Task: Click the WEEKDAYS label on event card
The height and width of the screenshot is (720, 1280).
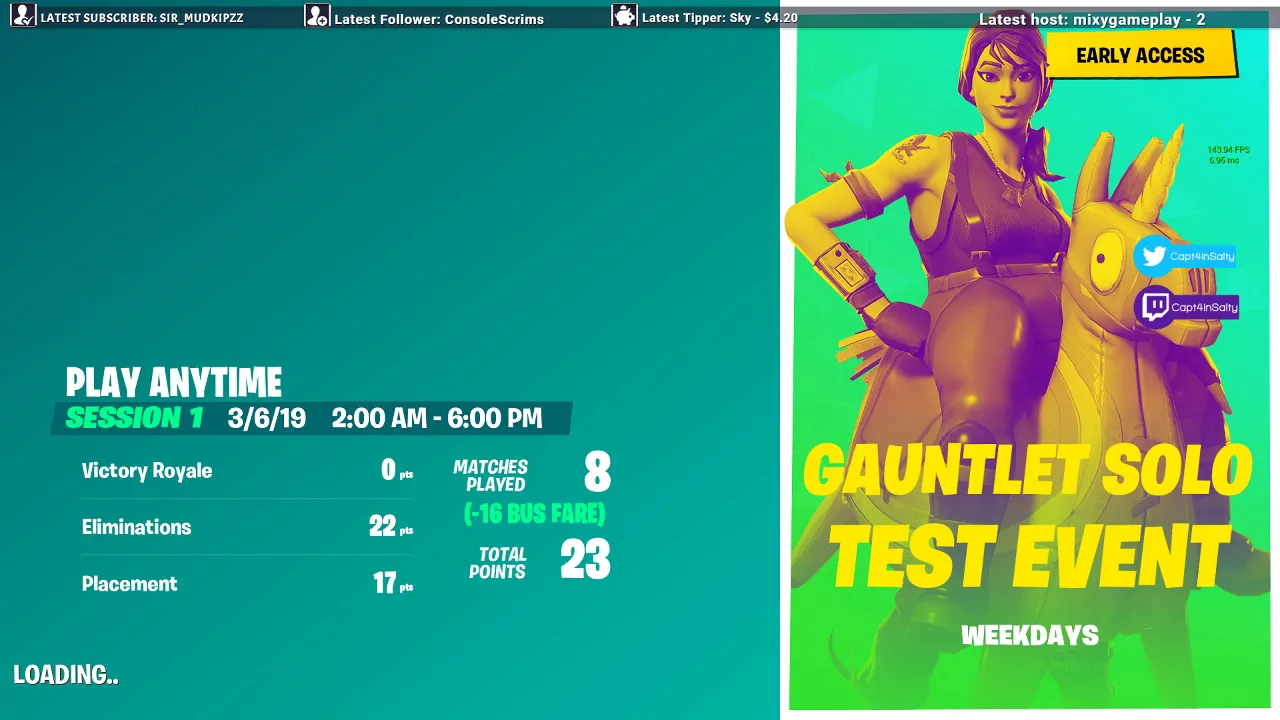Action: (1030, 635)
